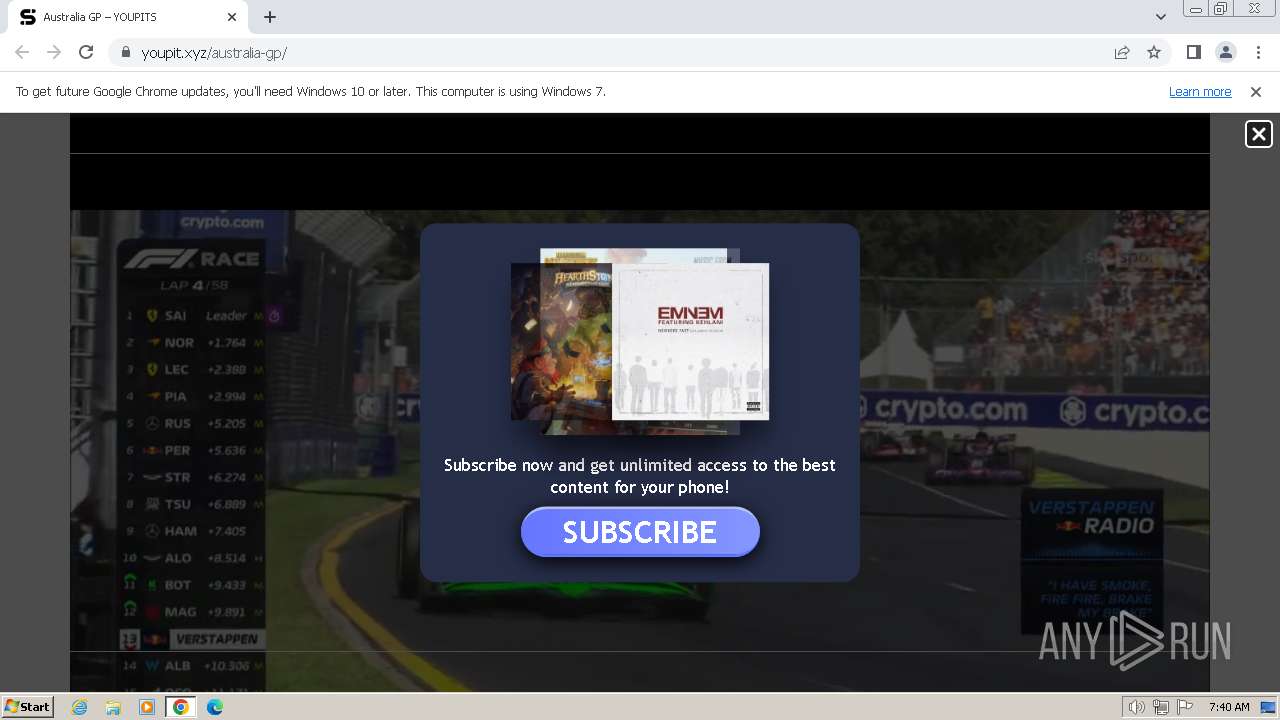Click the Eminem album cover thumbnail
The image size is (1280, 720).
click(x=690, y=341)
